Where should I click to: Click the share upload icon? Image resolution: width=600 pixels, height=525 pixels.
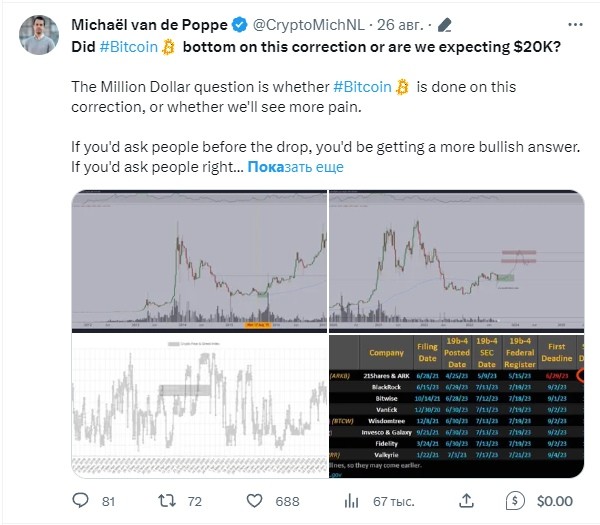[x=466, y=501]
